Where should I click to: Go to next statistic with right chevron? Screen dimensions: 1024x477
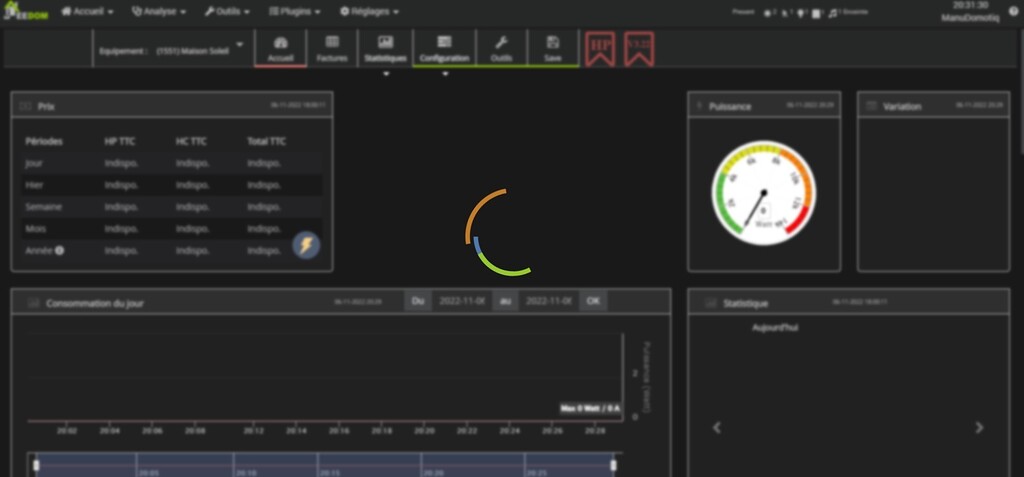tap(979, 427)
